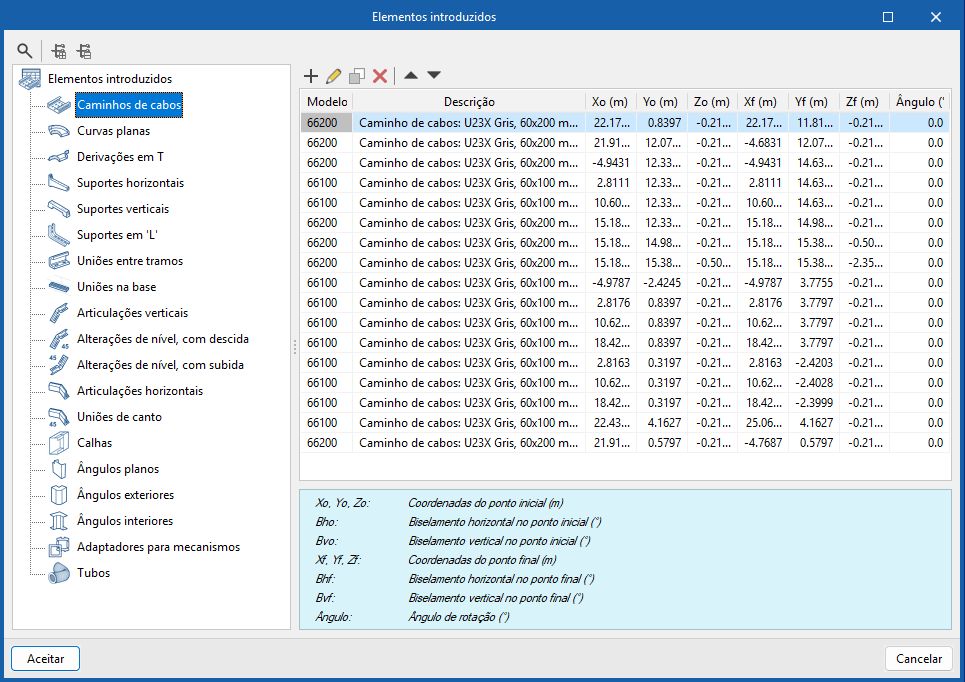
Task: Click the collapse all tree icon
Action: (x=84, y=50)
